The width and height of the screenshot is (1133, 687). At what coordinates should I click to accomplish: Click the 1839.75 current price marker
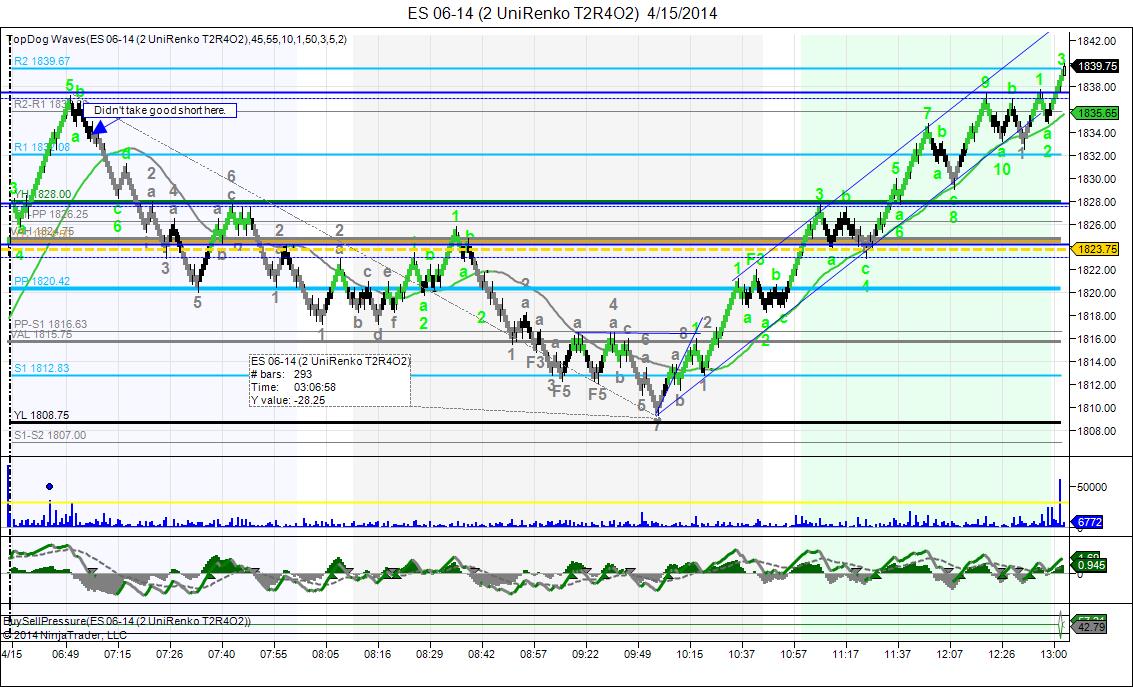point(1097,66)
